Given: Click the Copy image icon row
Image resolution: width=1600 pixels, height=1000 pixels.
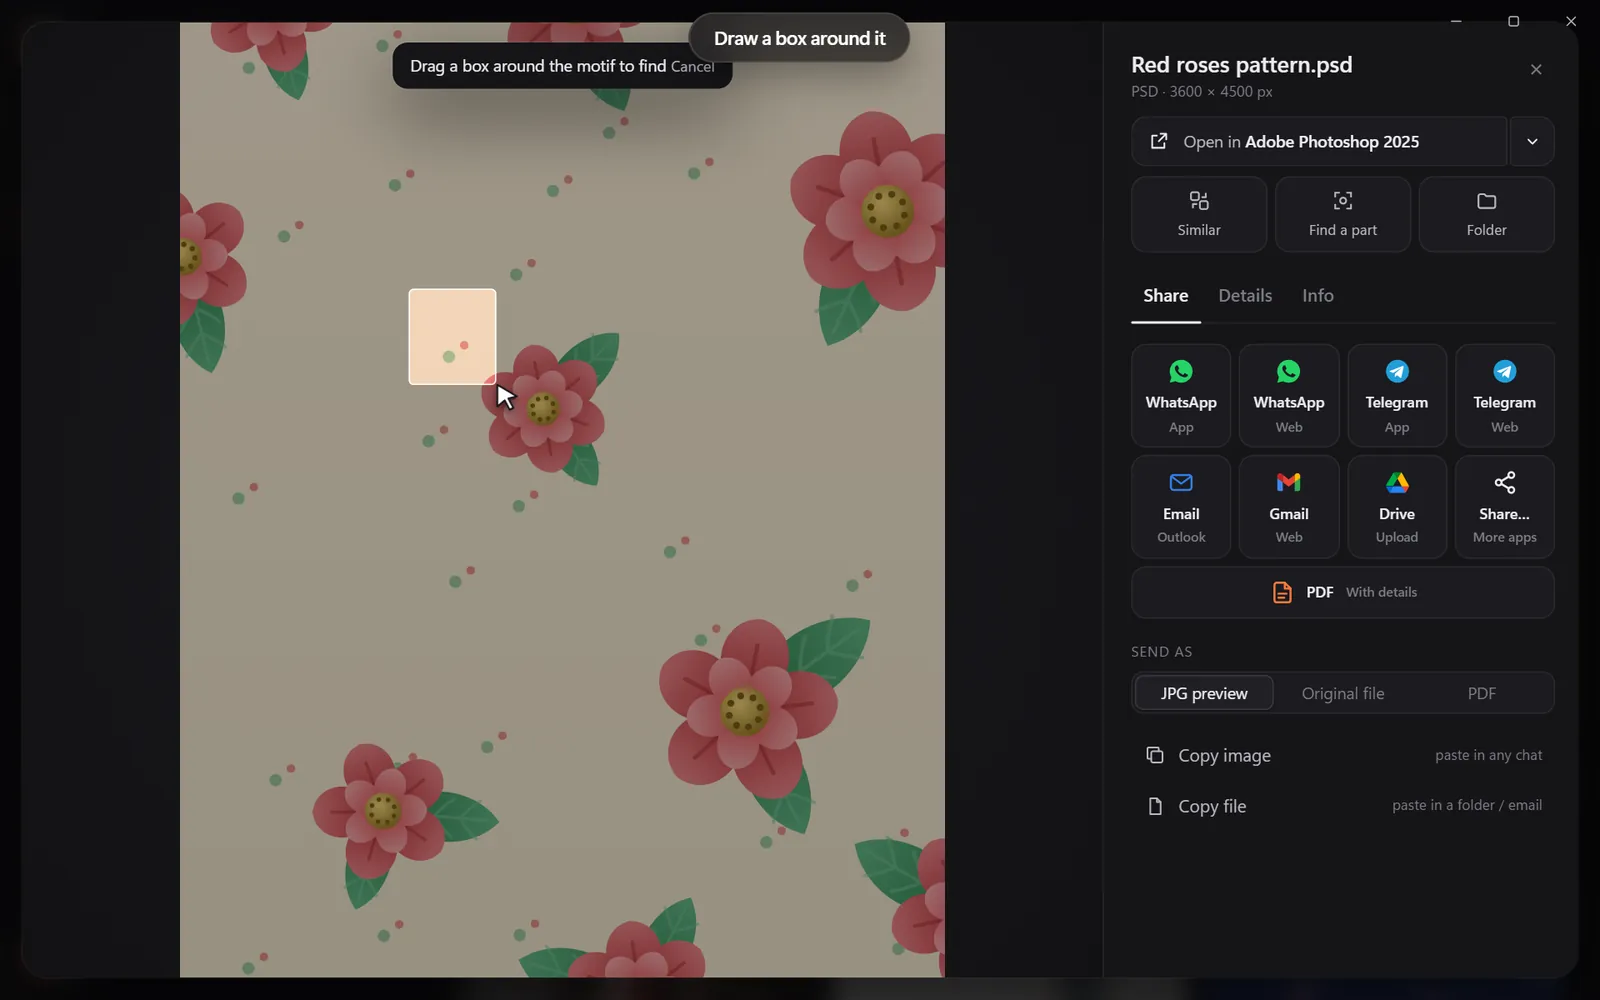Looking at the screenshot, I should (x=1343, y=755).
